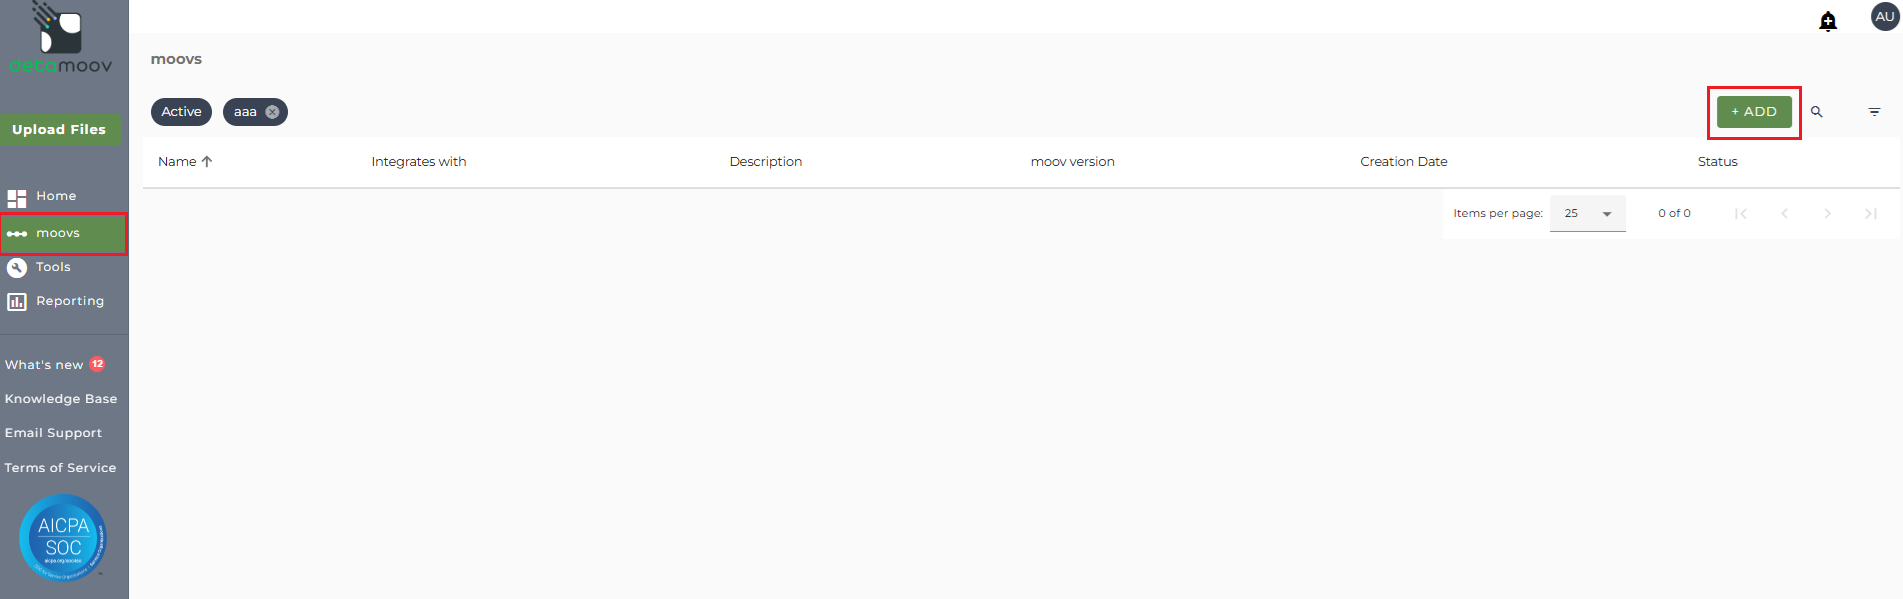Screen dimensions: 1903x599
Task: Go to last page
Action: pyautogui.click(x=1870, y=213)
